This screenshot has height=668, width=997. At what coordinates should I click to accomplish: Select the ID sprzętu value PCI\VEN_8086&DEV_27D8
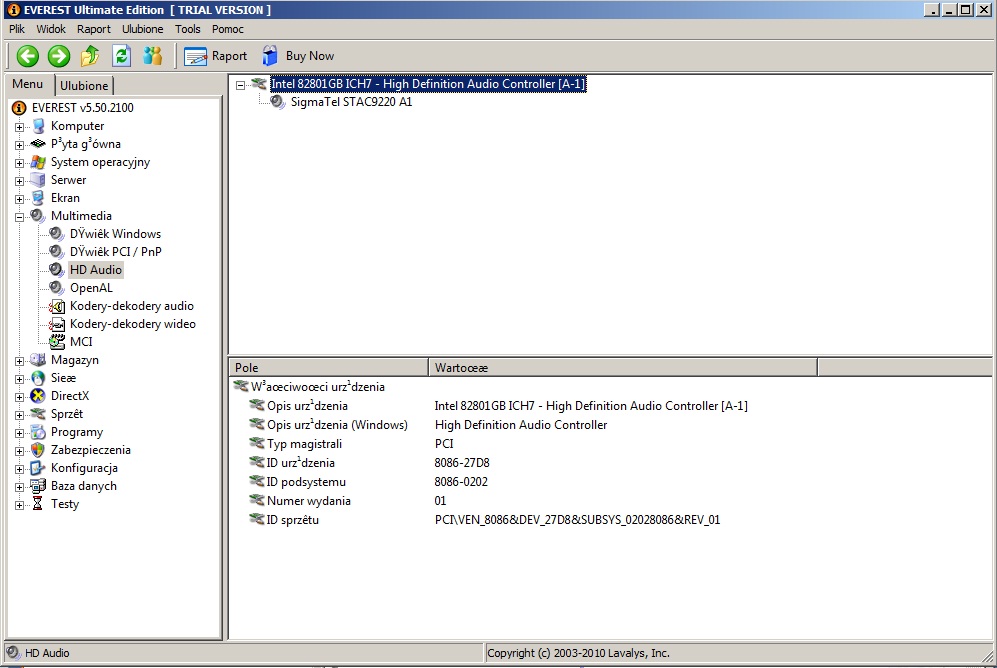coord(577,520)
